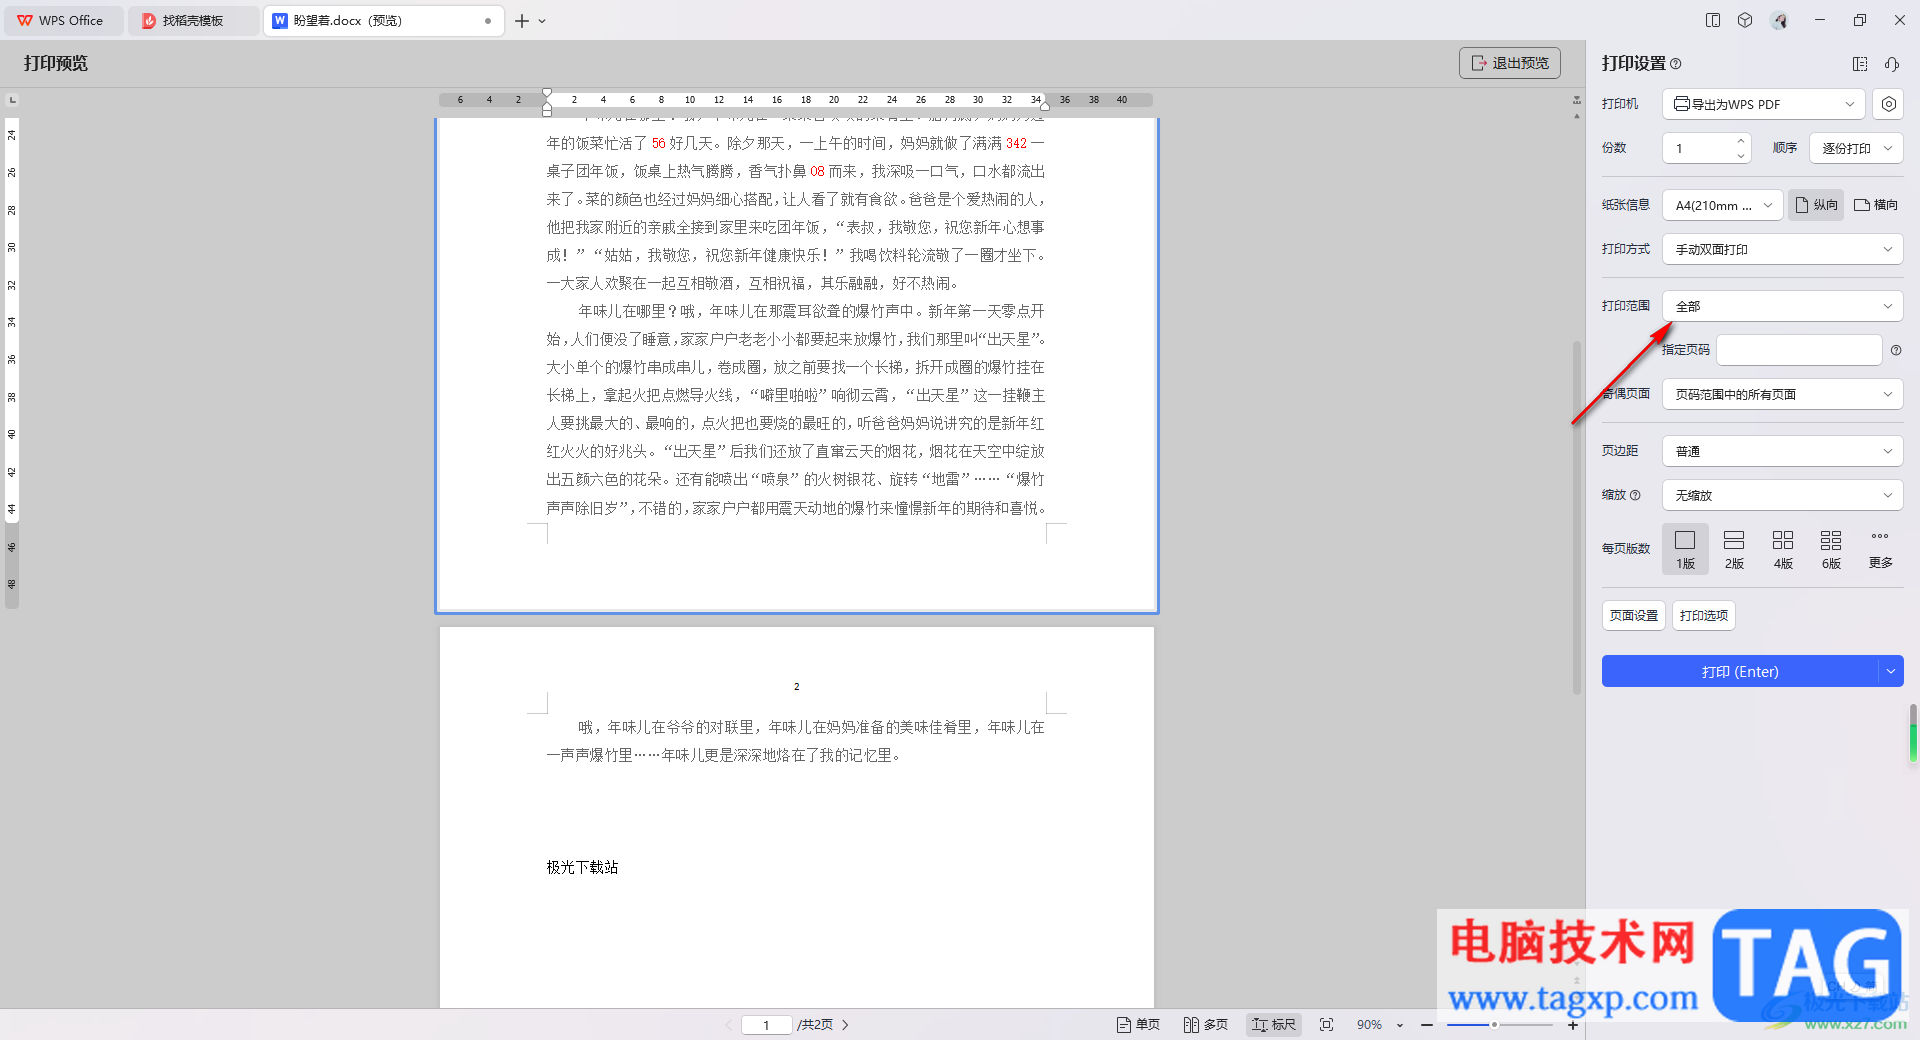Image resolution: width=1920 pixels, height=1040 pixels.
Task: Open the collate order dropdown 逐份打印
Action: pos(1856,148)
